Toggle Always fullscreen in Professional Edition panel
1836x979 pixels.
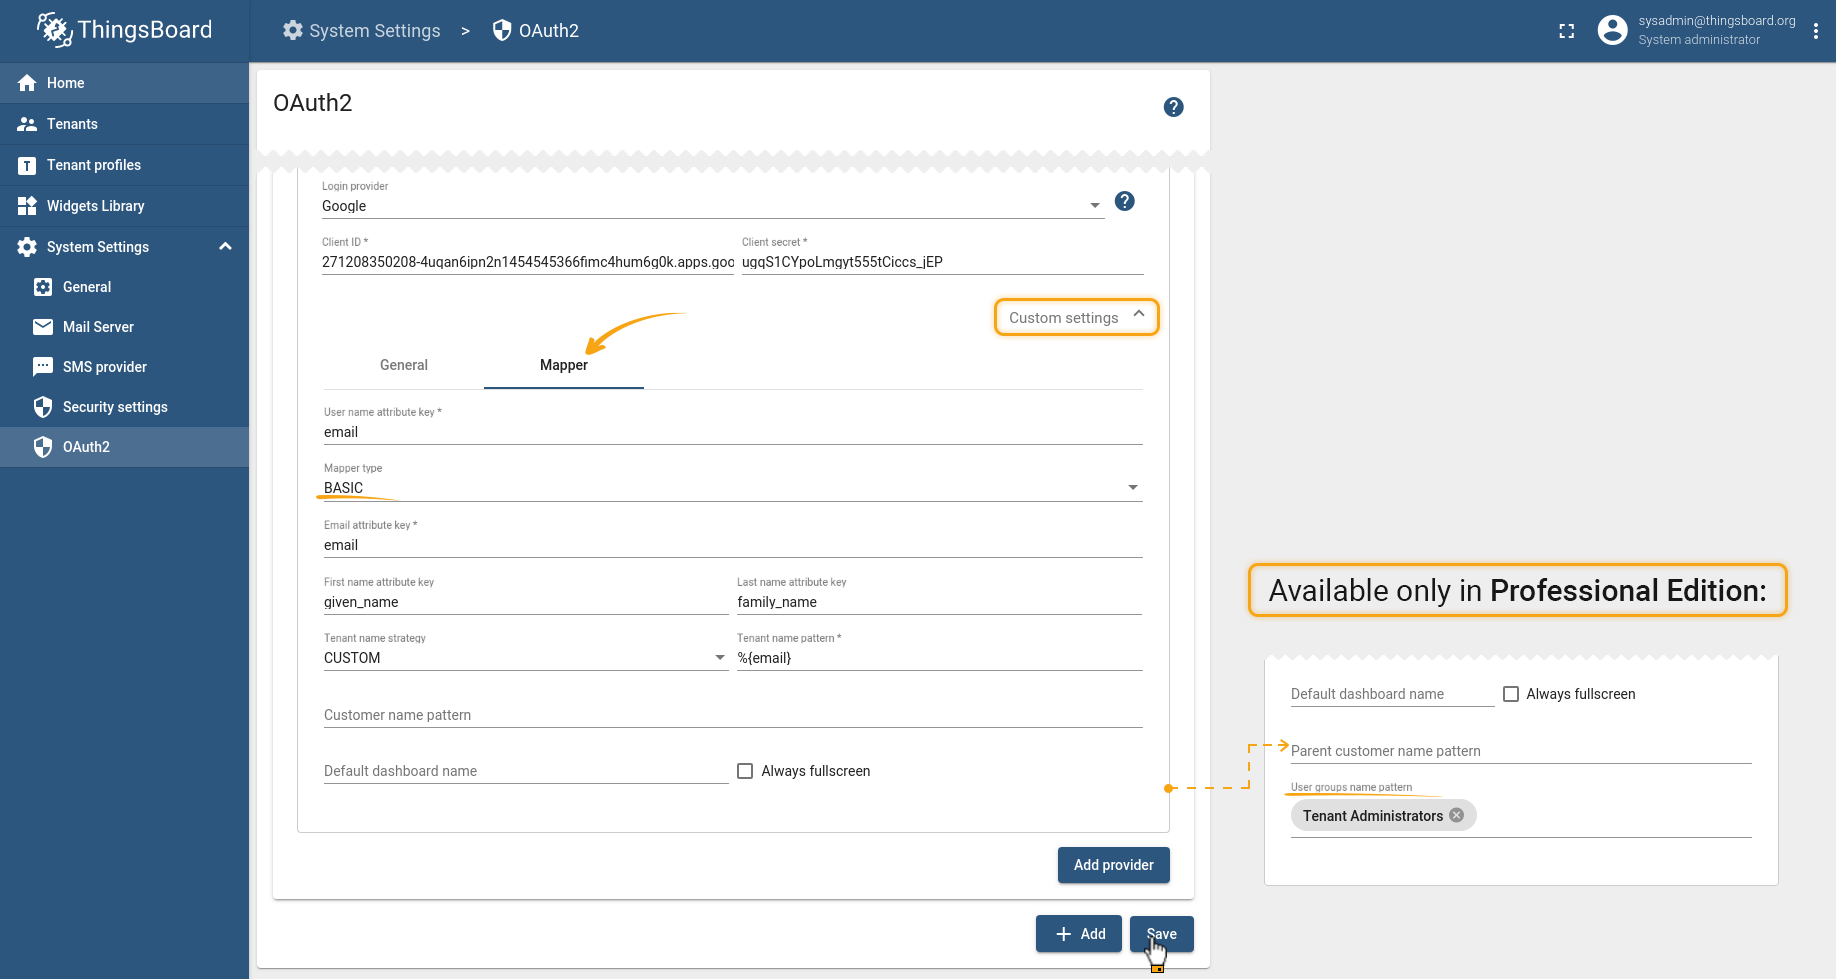point(1511,694)
